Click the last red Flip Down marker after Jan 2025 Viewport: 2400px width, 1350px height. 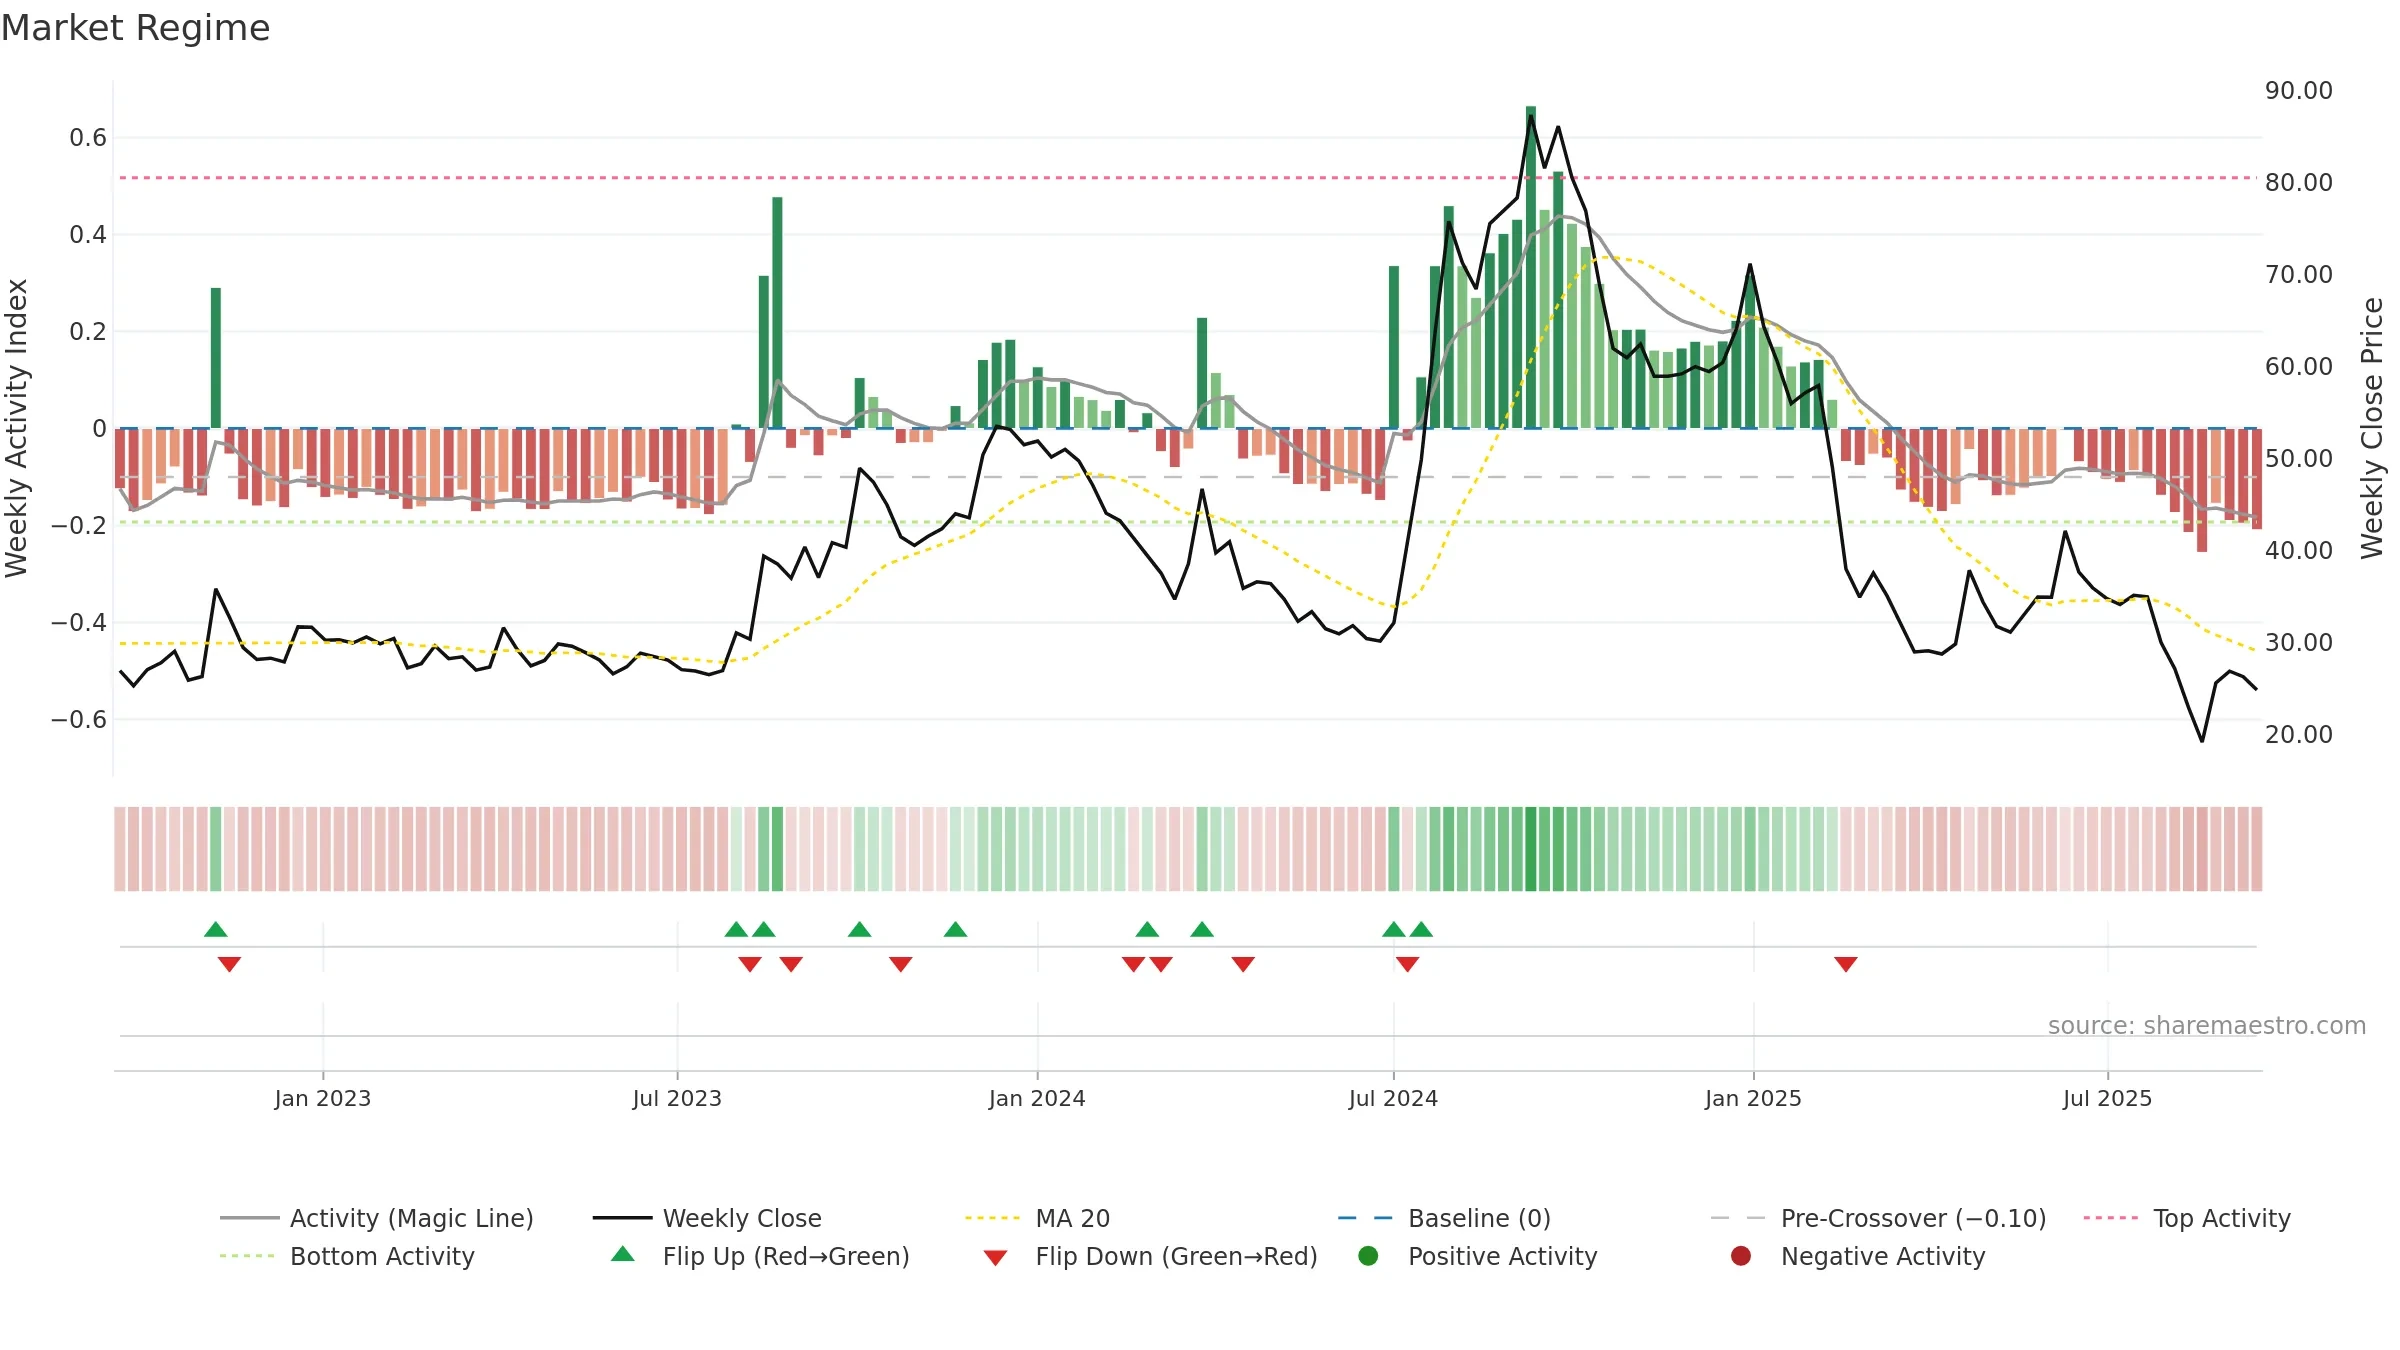pyautogui.click(x=1846, y=964)
